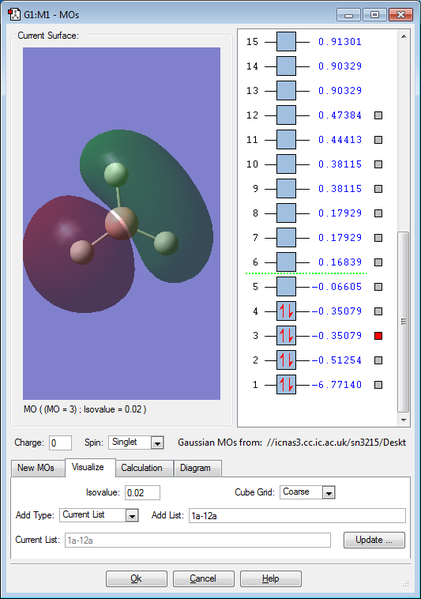
Task: Toggle the surface marker for MO 10
Action: [378, 164]
